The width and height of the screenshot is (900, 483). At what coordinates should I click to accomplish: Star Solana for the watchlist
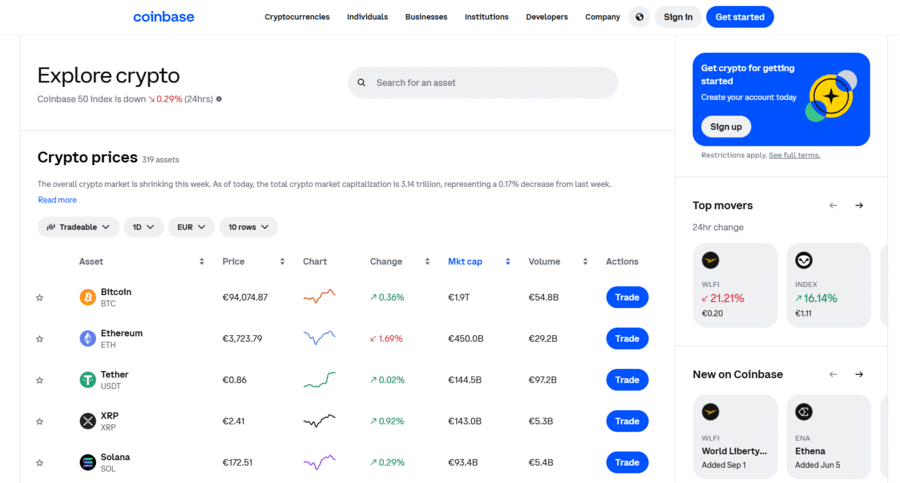pyautogui.click(x=40, y=463)
